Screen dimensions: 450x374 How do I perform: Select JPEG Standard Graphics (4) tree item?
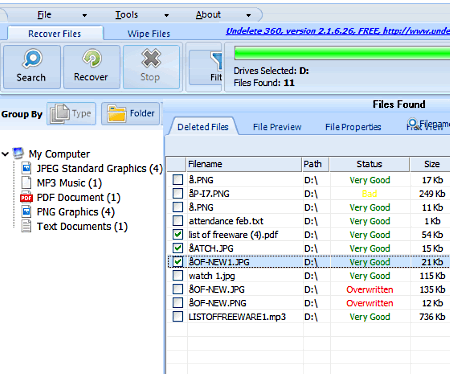(x=99, y=168)
